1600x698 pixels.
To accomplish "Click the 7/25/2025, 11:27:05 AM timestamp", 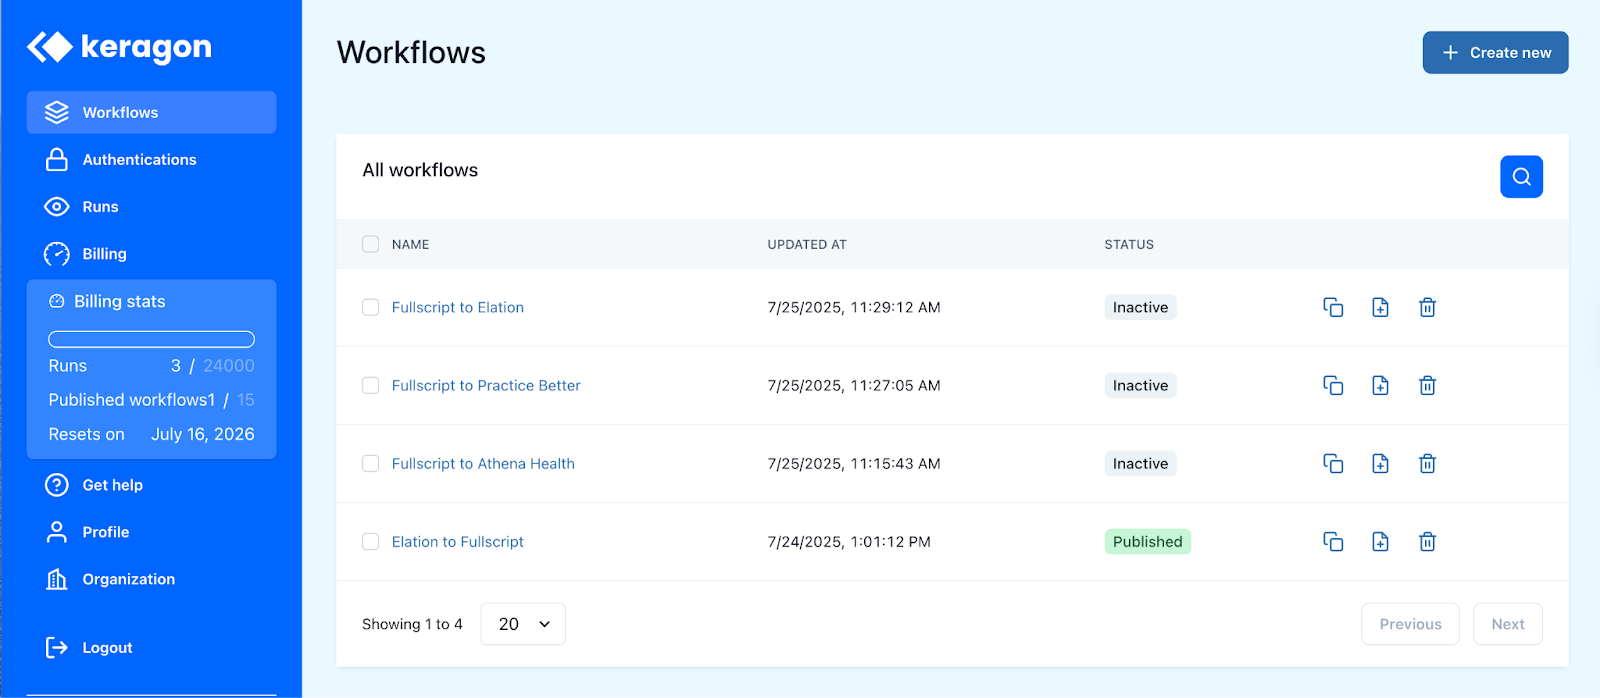I will [x=854, y=385].
